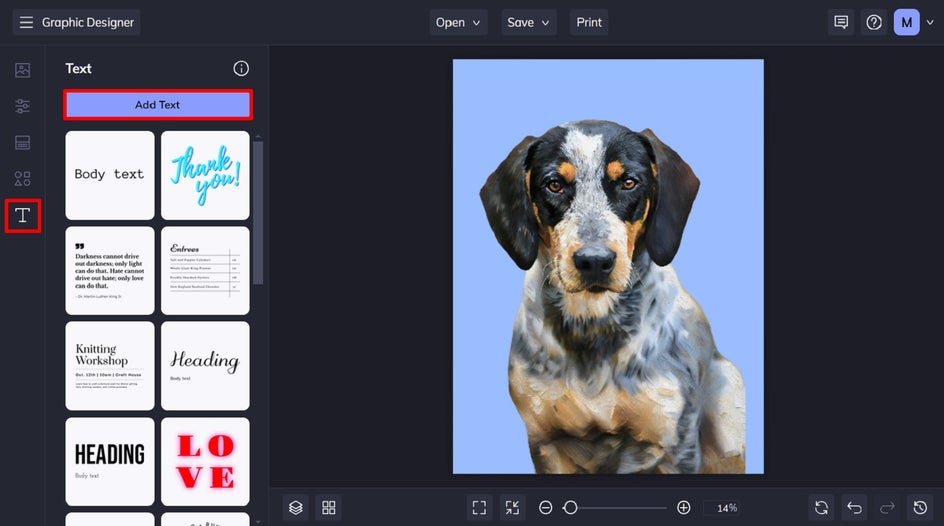Zoom in with the plus icon

coord(683,507)
